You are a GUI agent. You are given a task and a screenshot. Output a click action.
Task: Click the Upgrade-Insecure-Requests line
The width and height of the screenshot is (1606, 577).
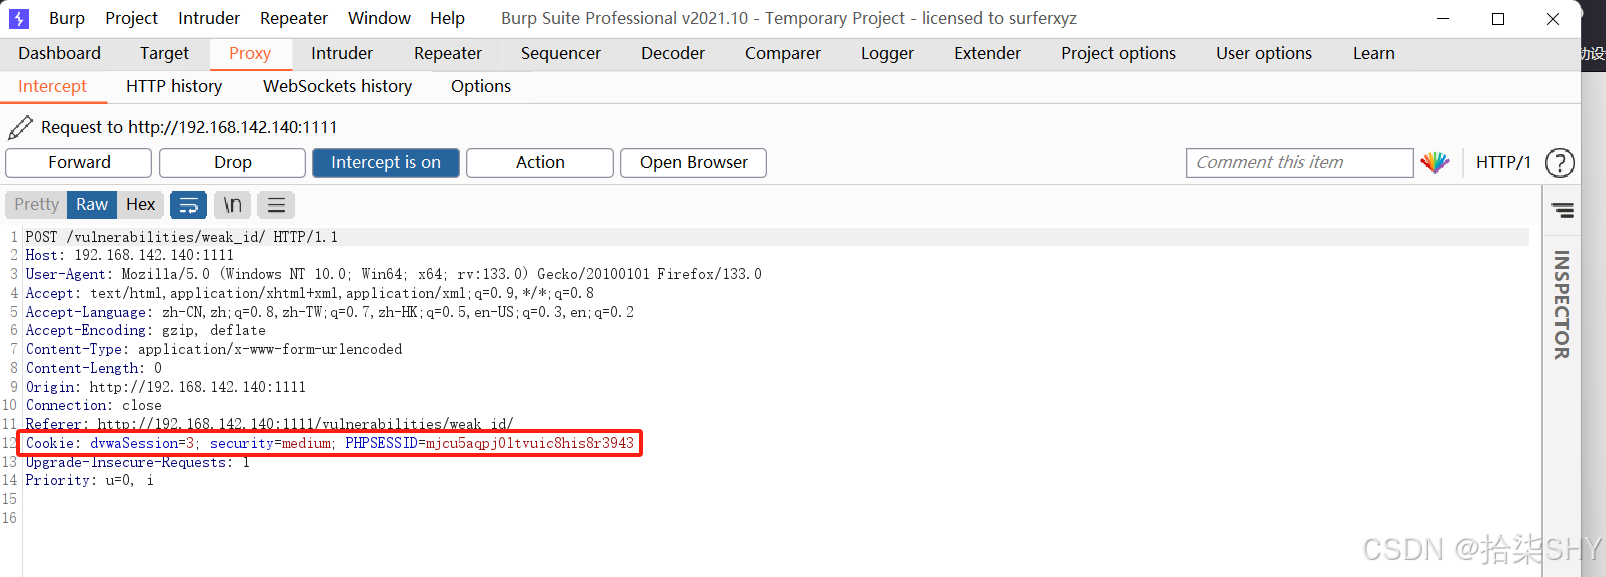137,462
